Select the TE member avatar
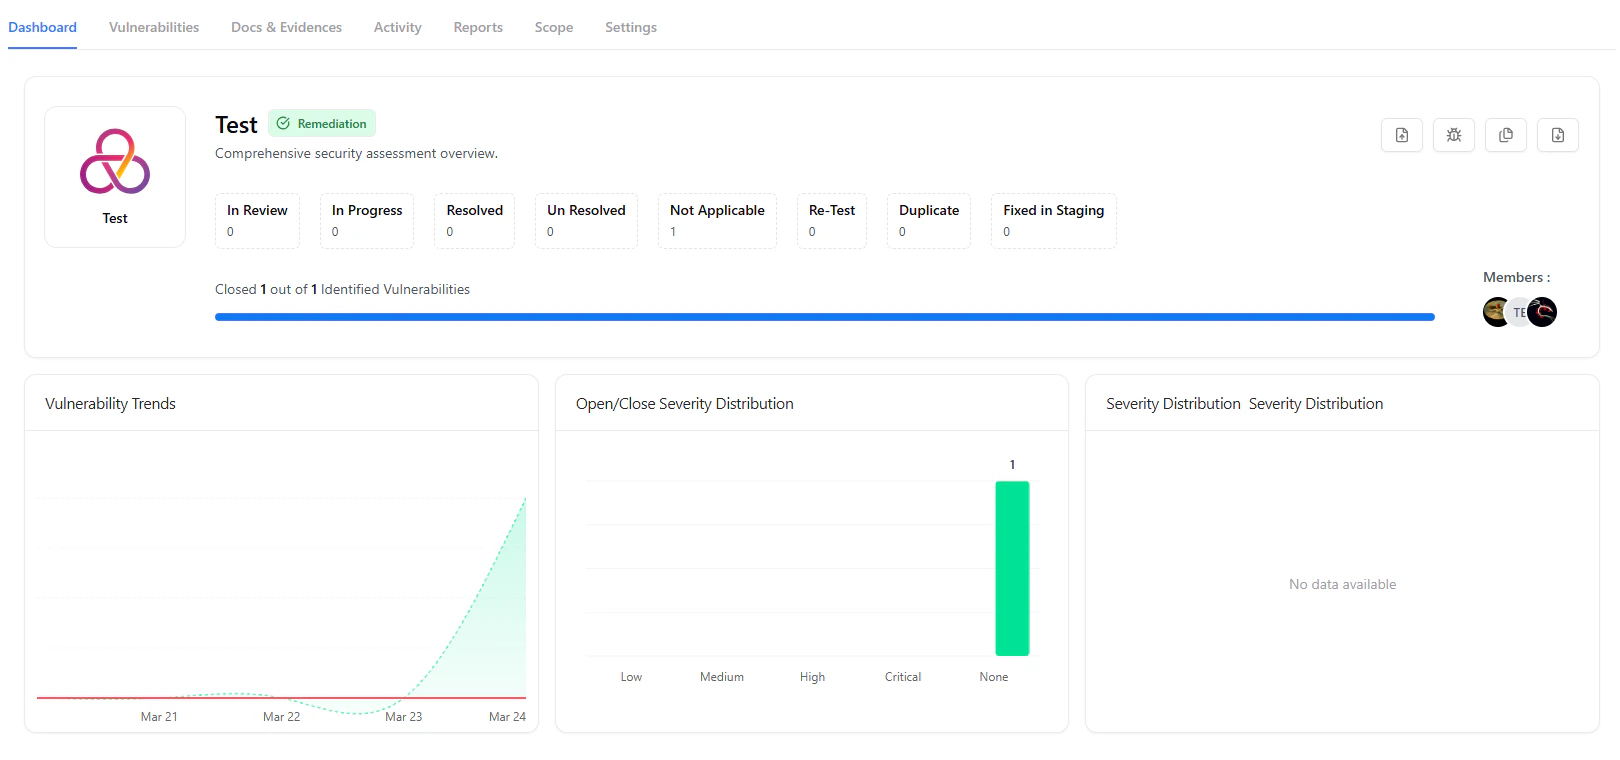The image size is (1620, 760). 1519,312
